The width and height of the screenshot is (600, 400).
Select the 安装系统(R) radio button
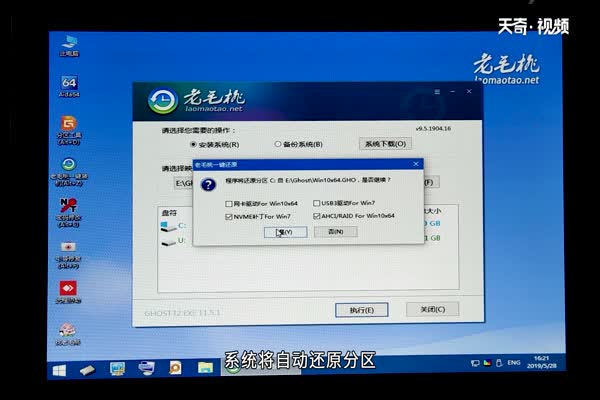pos(193,145)
